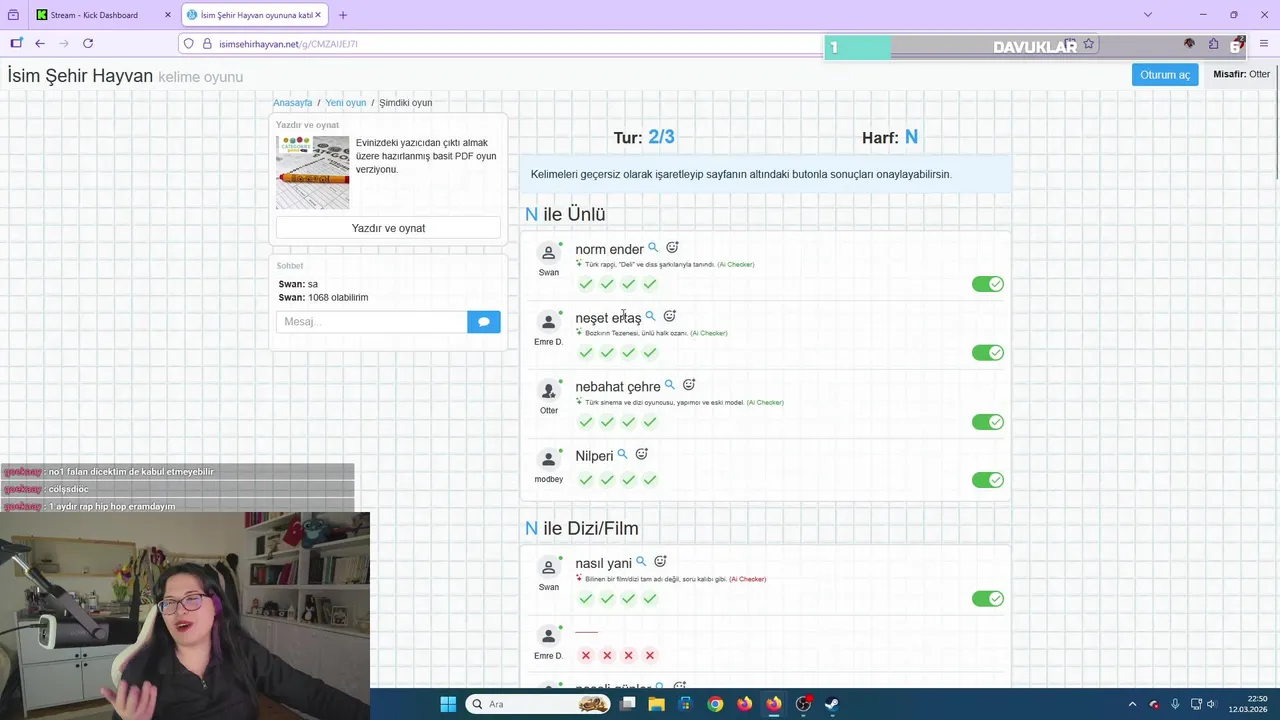The width and height of the screenshot is (1280, 720).
Task: Click the volume icon in system tray
Action: point(1211,704)
